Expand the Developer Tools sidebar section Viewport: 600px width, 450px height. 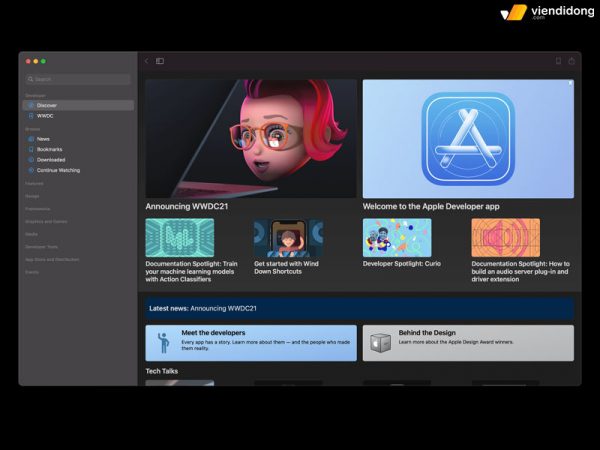pyautogui.click(x=42, y=246)
